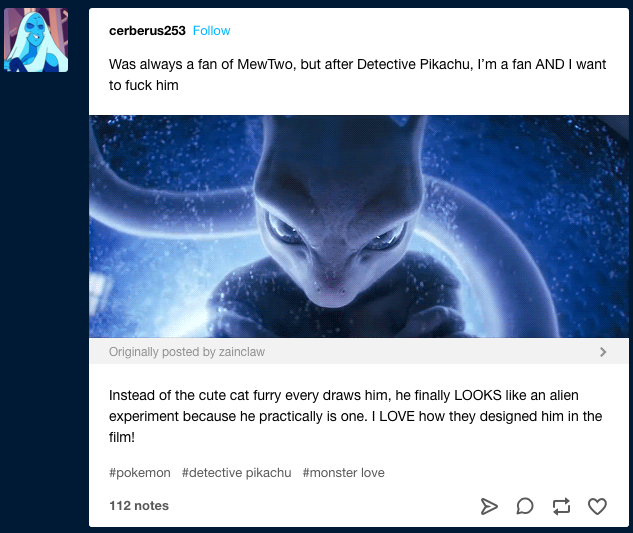Click the dark blue background beside the post

pyautogui.click(x=44, y=283)
